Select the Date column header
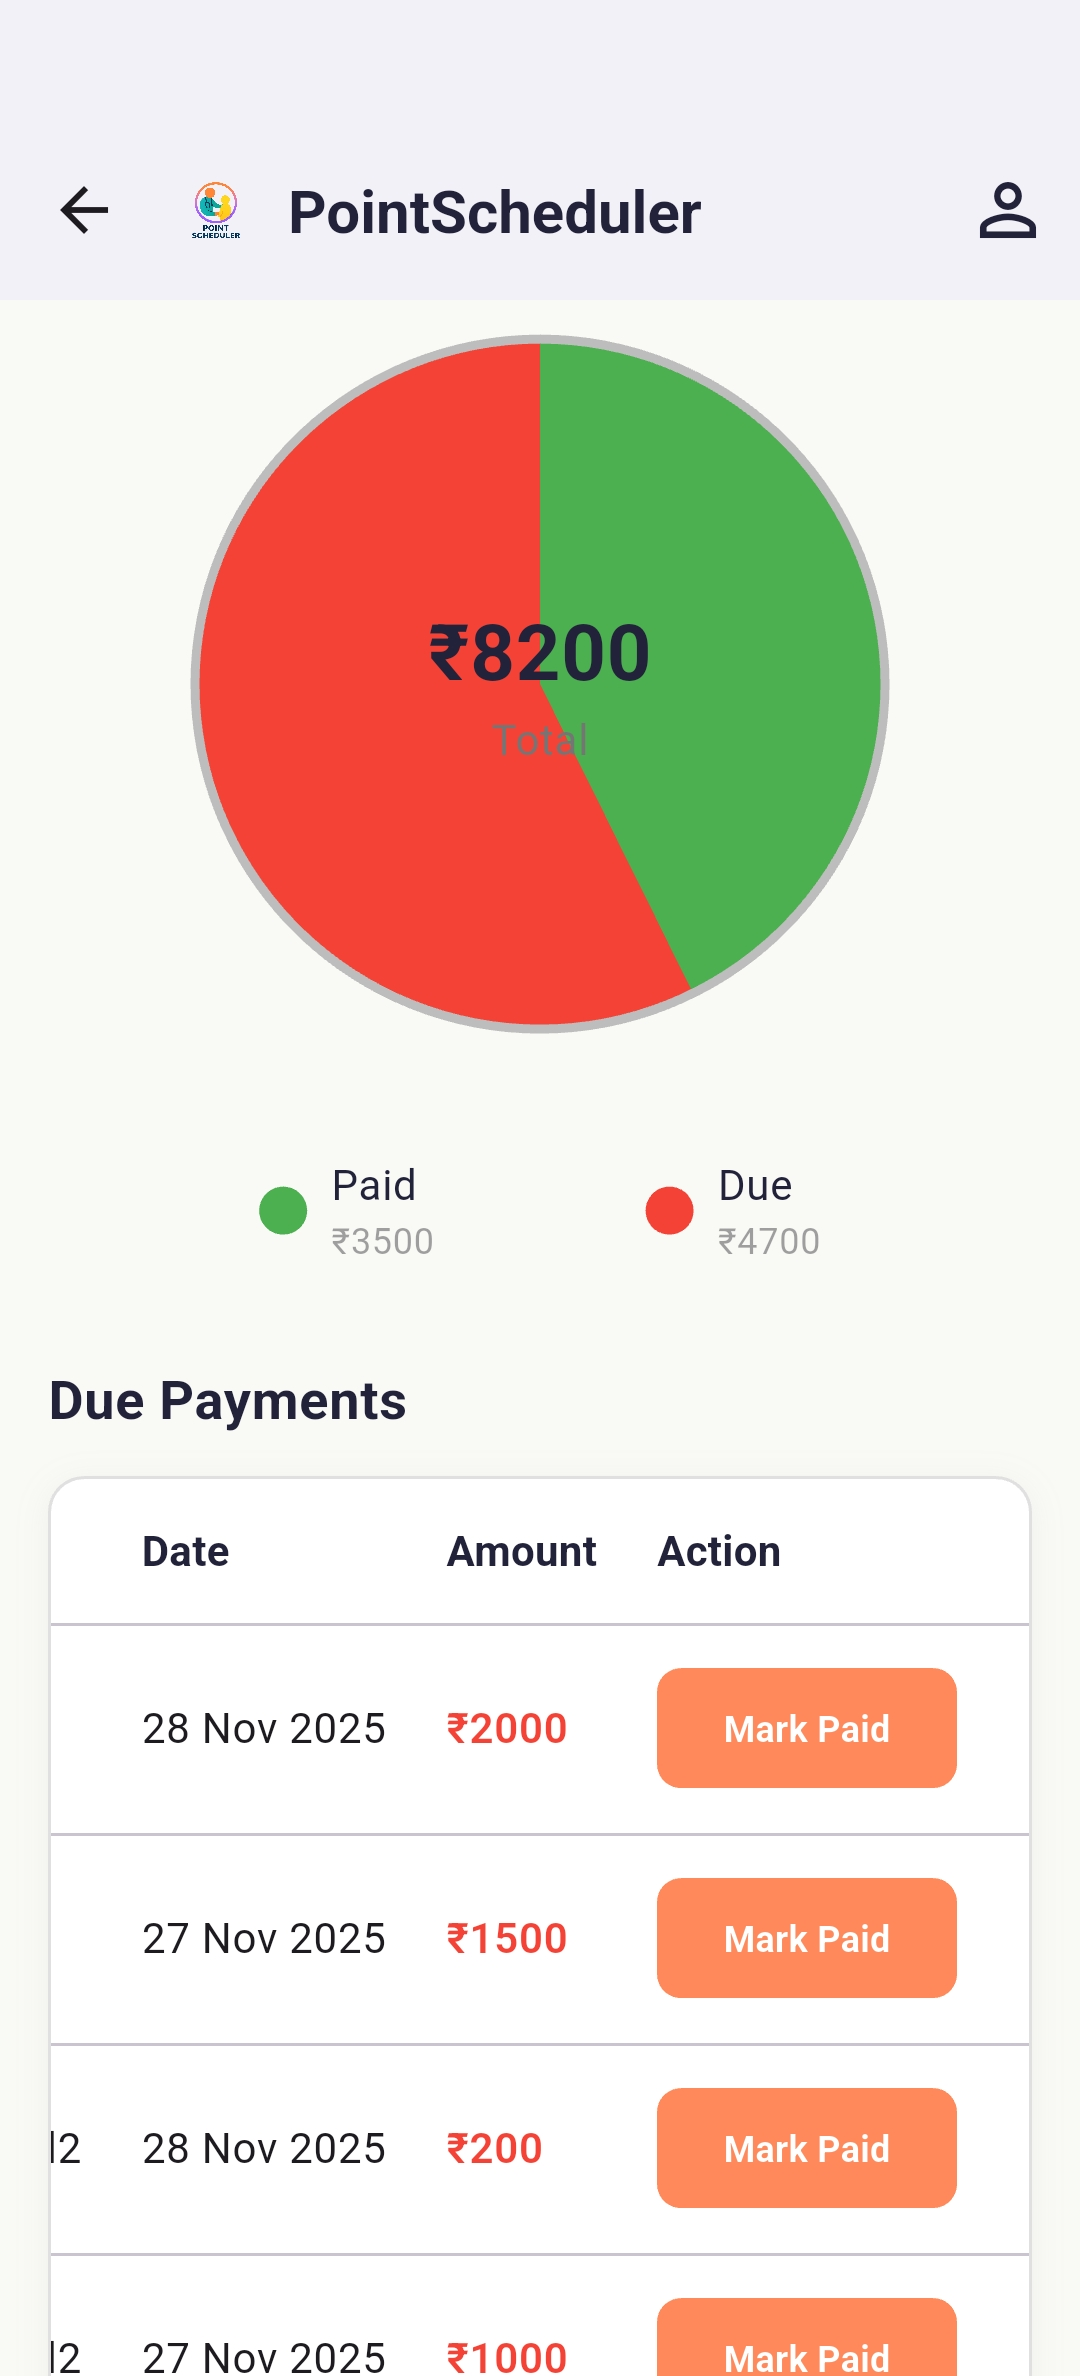 (x=186, y=1552)
